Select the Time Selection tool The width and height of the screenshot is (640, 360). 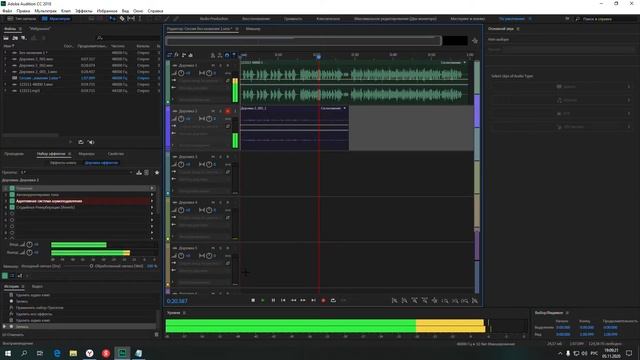coord(140,19)
